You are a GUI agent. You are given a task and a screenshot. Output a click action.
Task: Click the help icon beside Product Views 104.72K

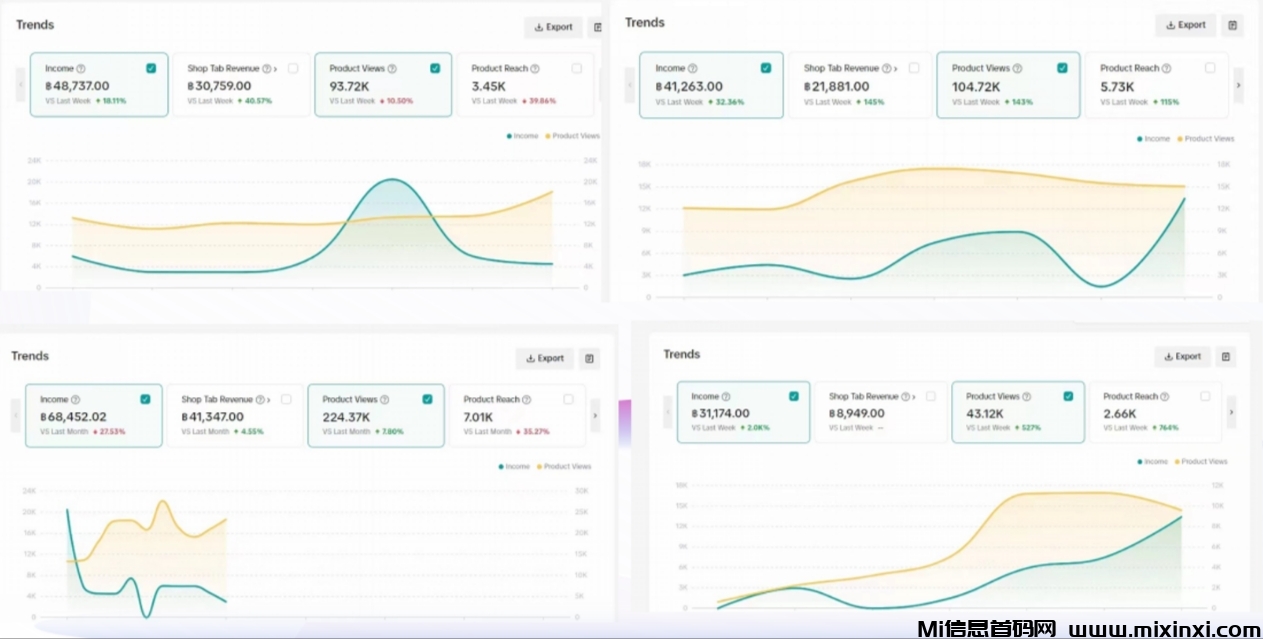(x=1017, y=69)
